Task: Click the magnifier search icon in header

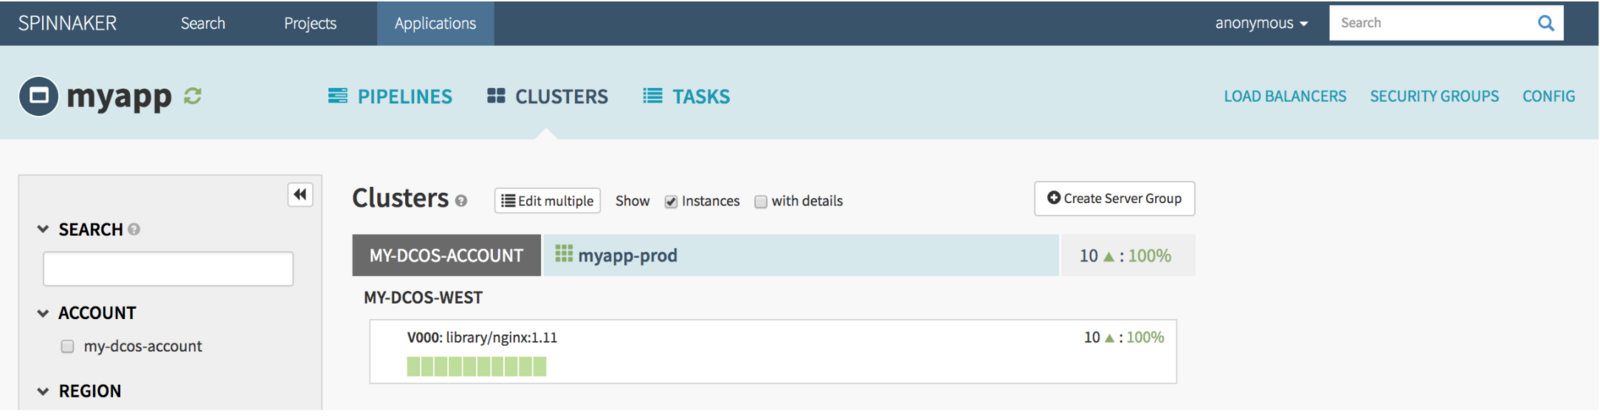Action: coord(1546,23)
